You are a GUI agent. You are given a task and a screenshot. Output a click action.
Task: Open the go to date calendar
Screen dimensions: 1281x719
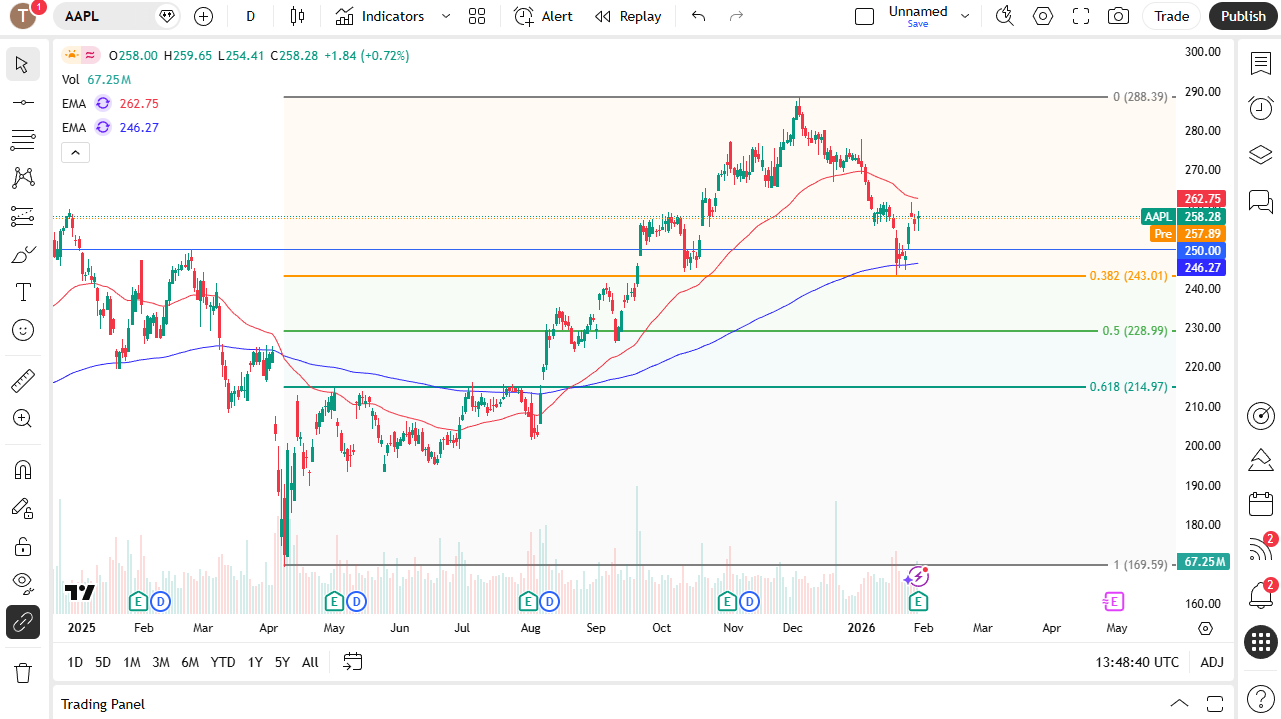(352, 662)
